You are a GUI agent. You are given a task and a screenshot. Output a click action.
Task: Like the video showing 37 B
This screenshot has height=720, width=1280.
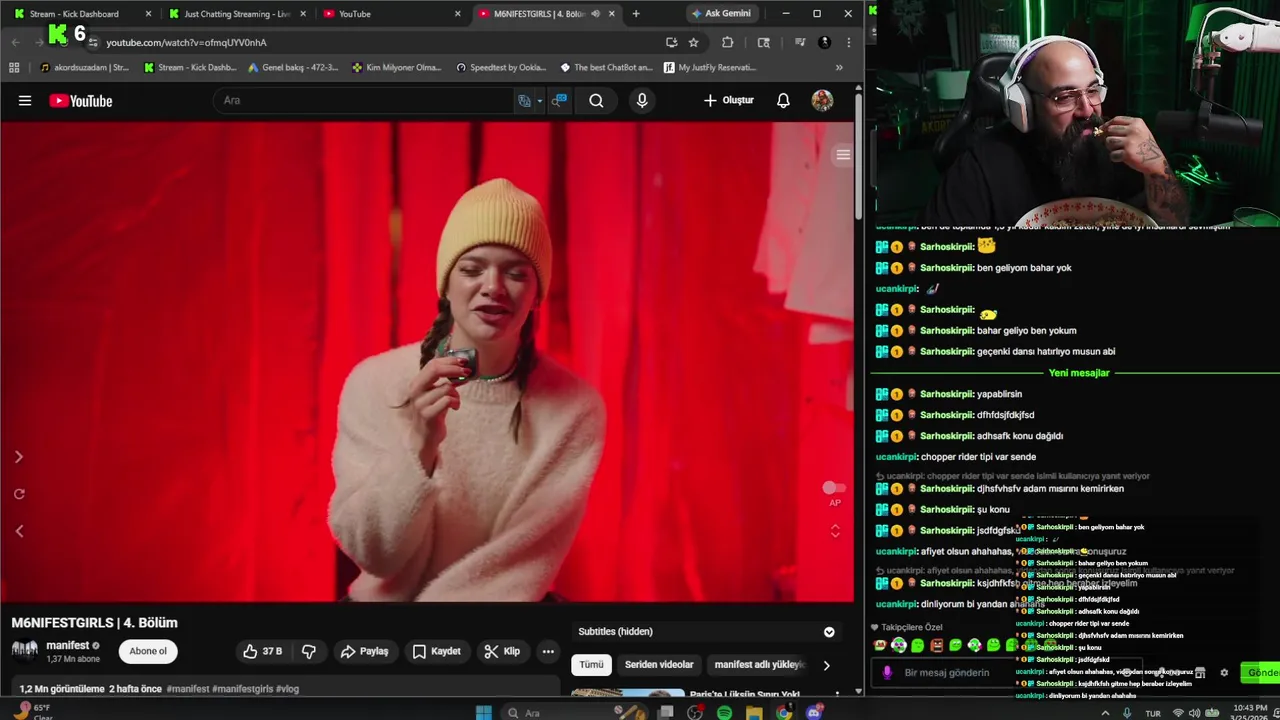[x=262, y=651]
